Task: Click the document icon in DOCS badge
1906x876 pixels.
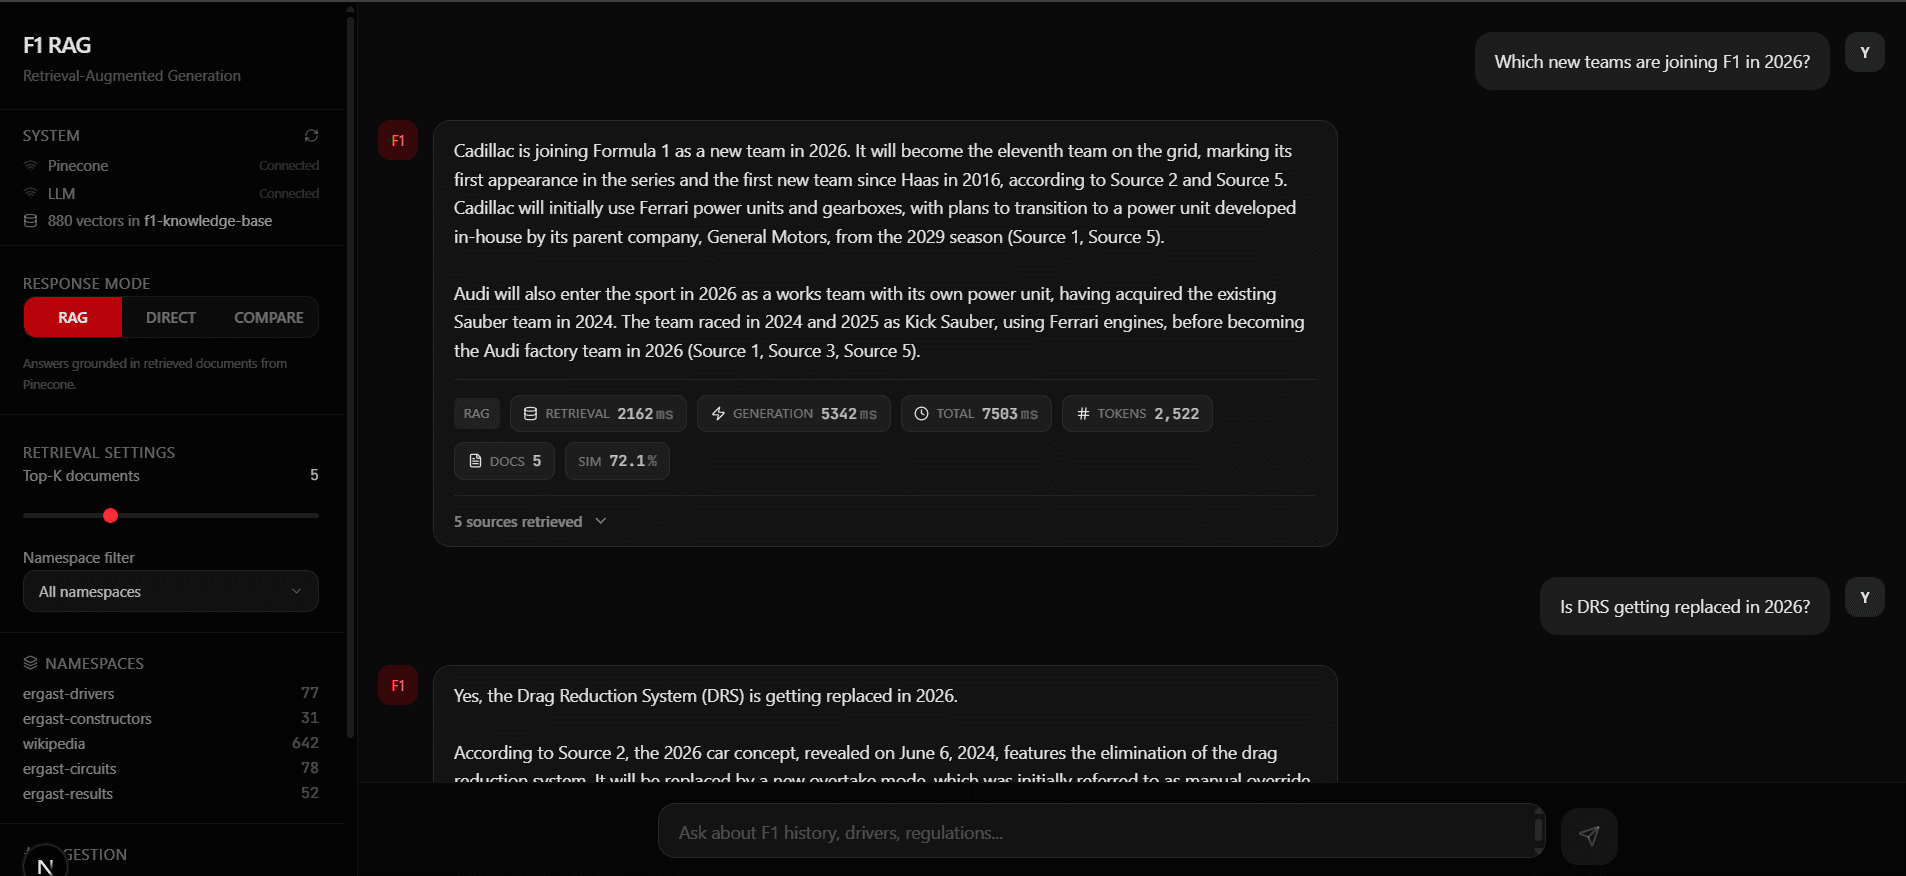Action: [475, 461]
